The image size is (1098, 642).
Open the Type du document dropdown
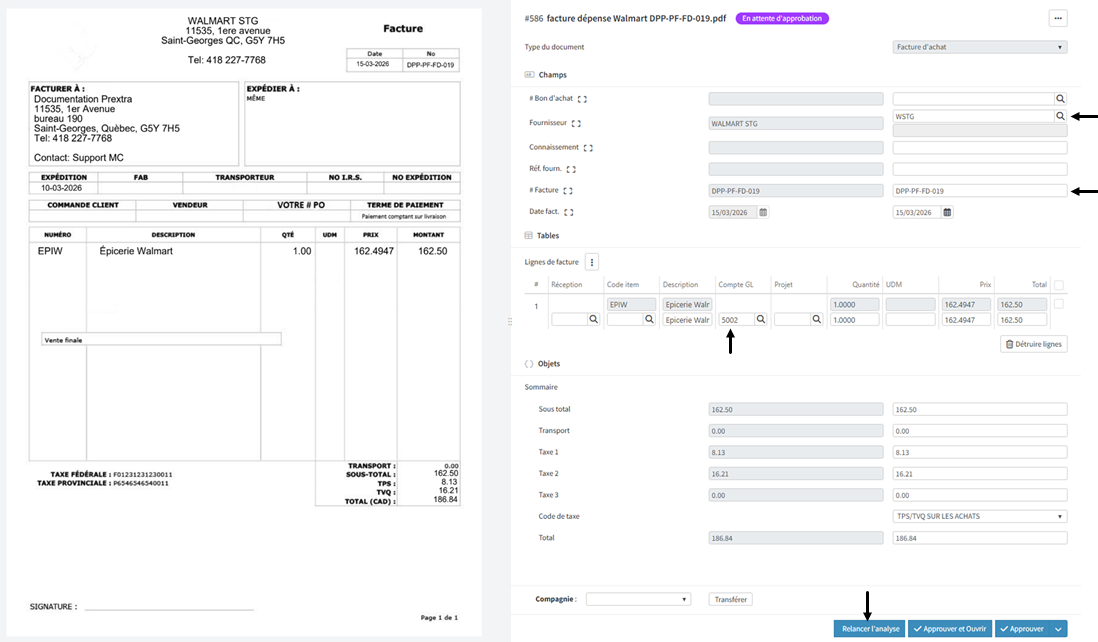pos(979,47)
